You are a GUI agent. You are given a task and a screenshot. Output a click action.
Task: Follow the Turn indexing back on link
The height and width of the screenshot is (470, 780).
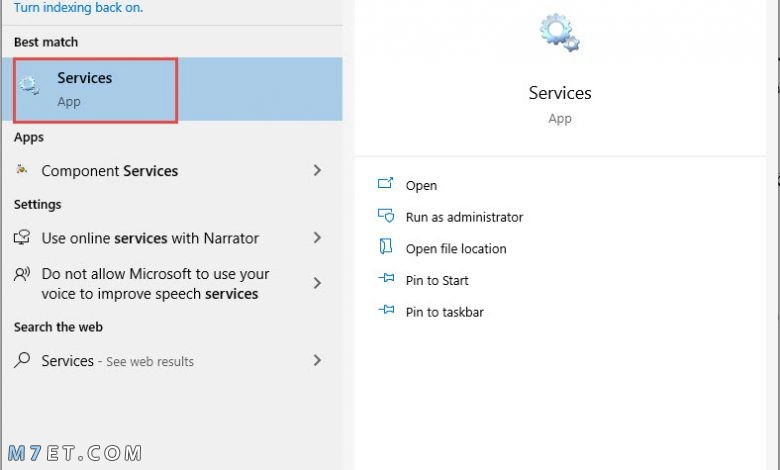pos(78,7)
